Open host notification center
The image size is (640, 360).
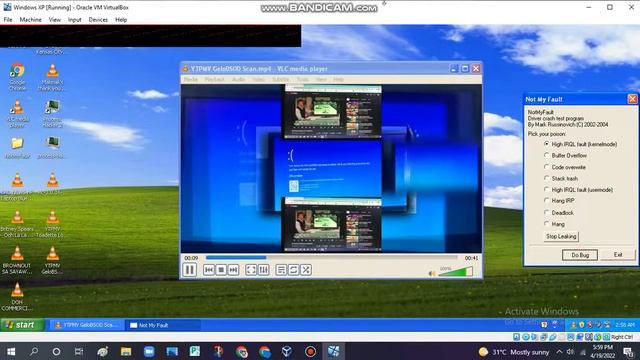pyautogui.click(x=628, y=351)
